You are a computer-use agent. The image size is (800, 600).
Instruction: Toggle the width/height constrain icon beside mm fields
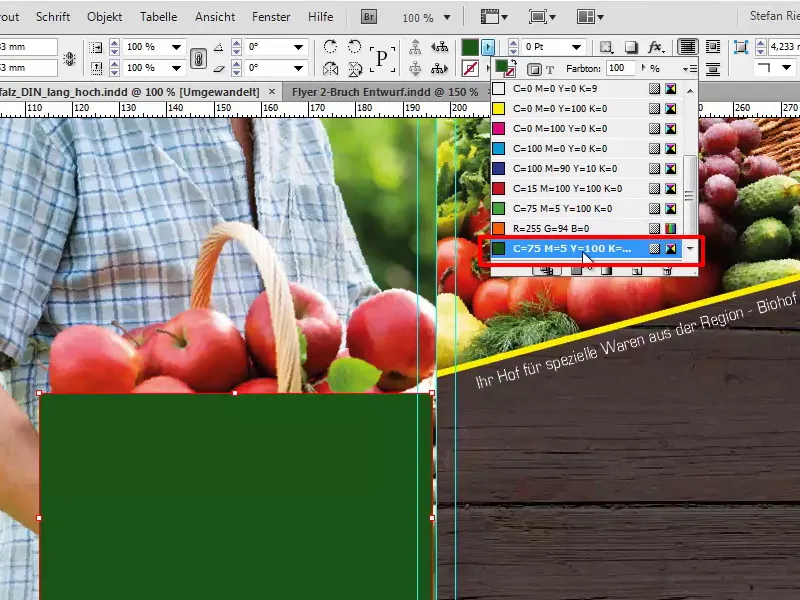tap(69, 58)
